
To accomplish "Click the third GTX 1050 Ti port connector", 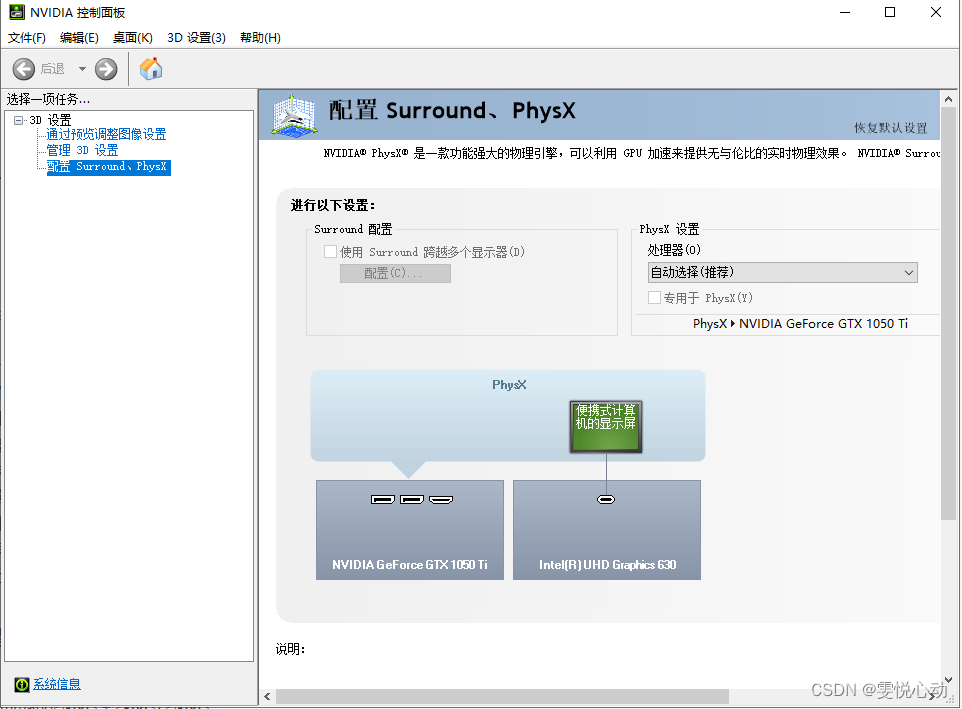I will [441, 500].
